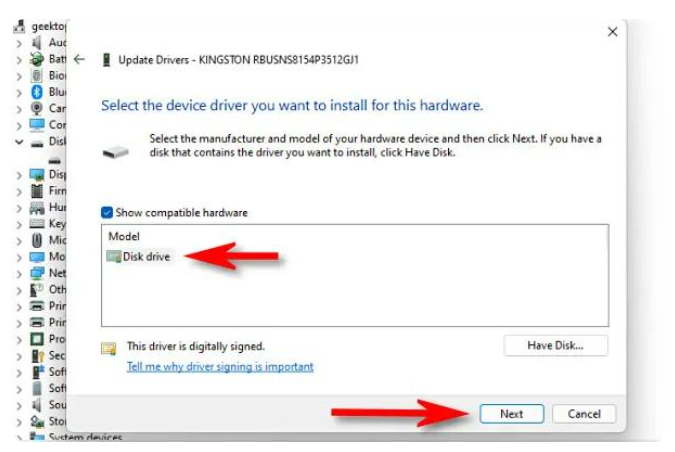This screenshot has width=675, height=452.
Task: Click the Monitors icon in device tree
Action: [x=38, y=256]
